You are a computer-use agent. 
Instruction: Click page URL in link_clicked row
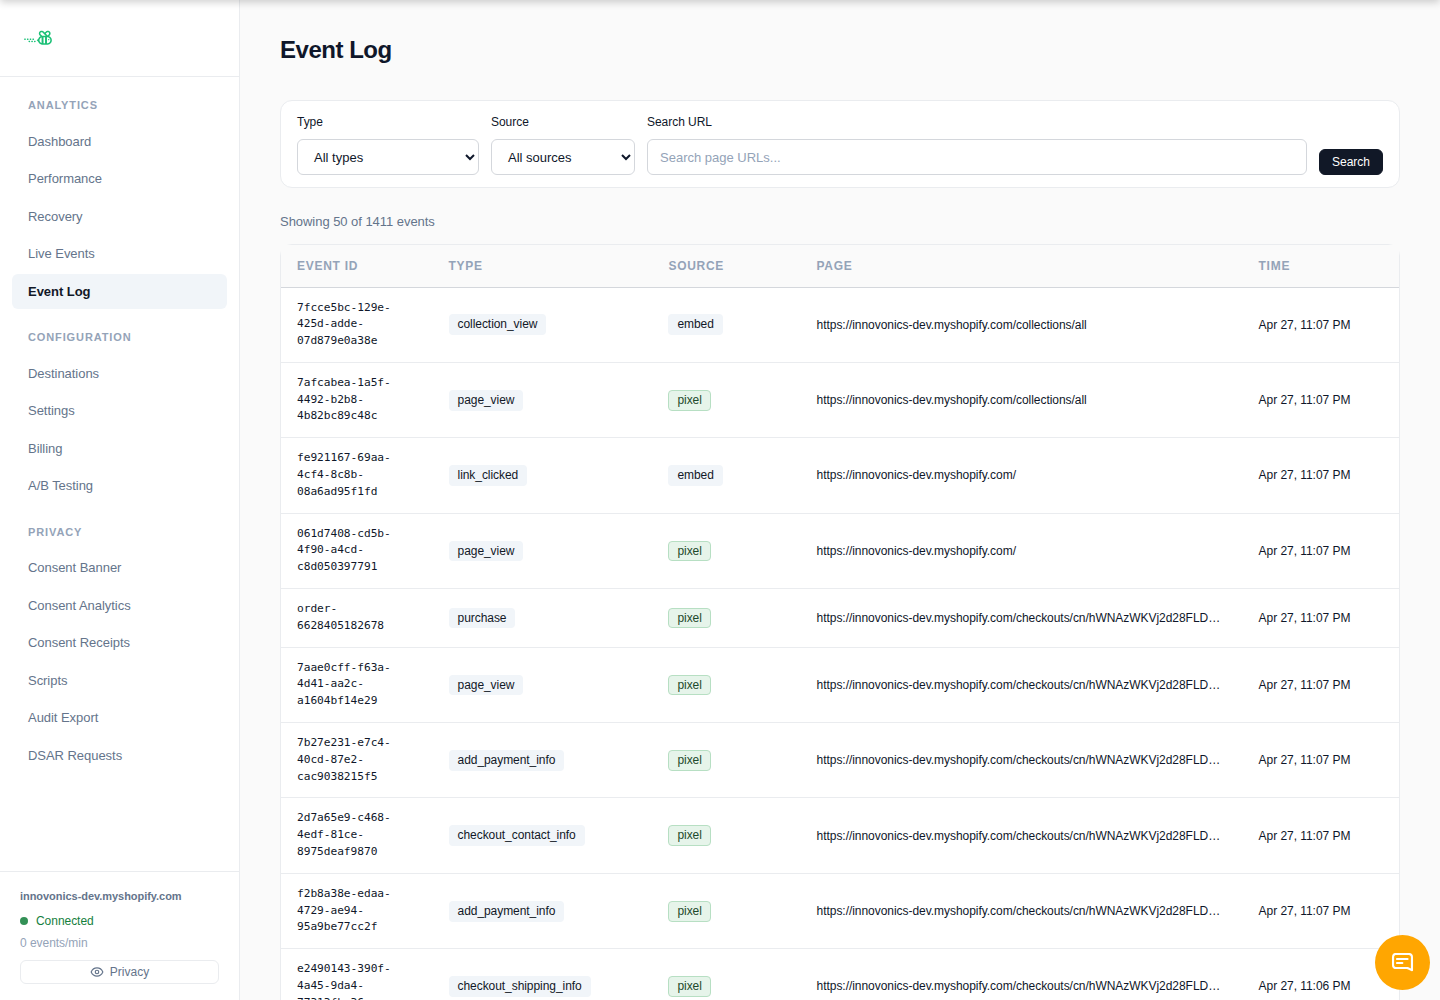pos(916,475)
